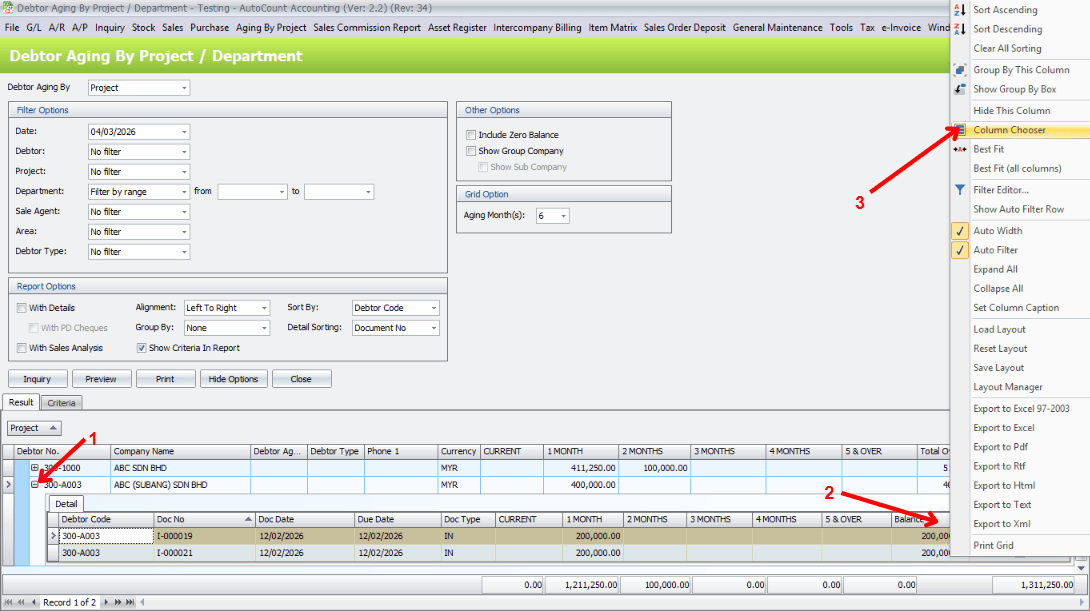Click the Group By This Column icon
The width and height of the screenshot is (1090, 611).
coord(959,70)
